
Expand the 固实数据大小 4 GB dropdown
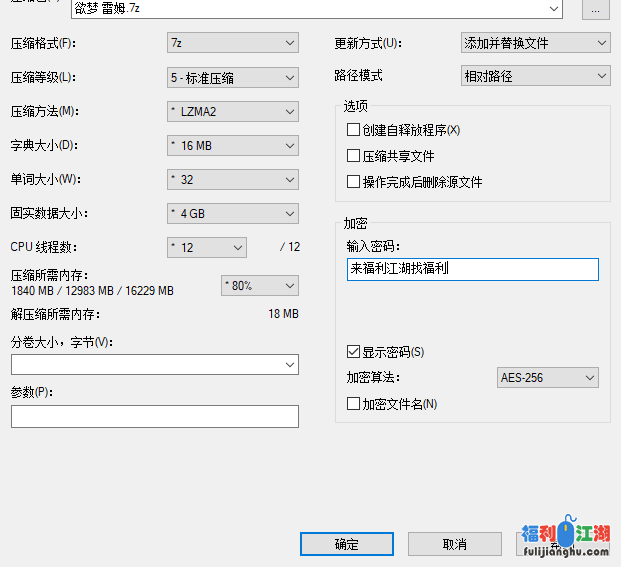pyautogui.click(x=232, y=213)
